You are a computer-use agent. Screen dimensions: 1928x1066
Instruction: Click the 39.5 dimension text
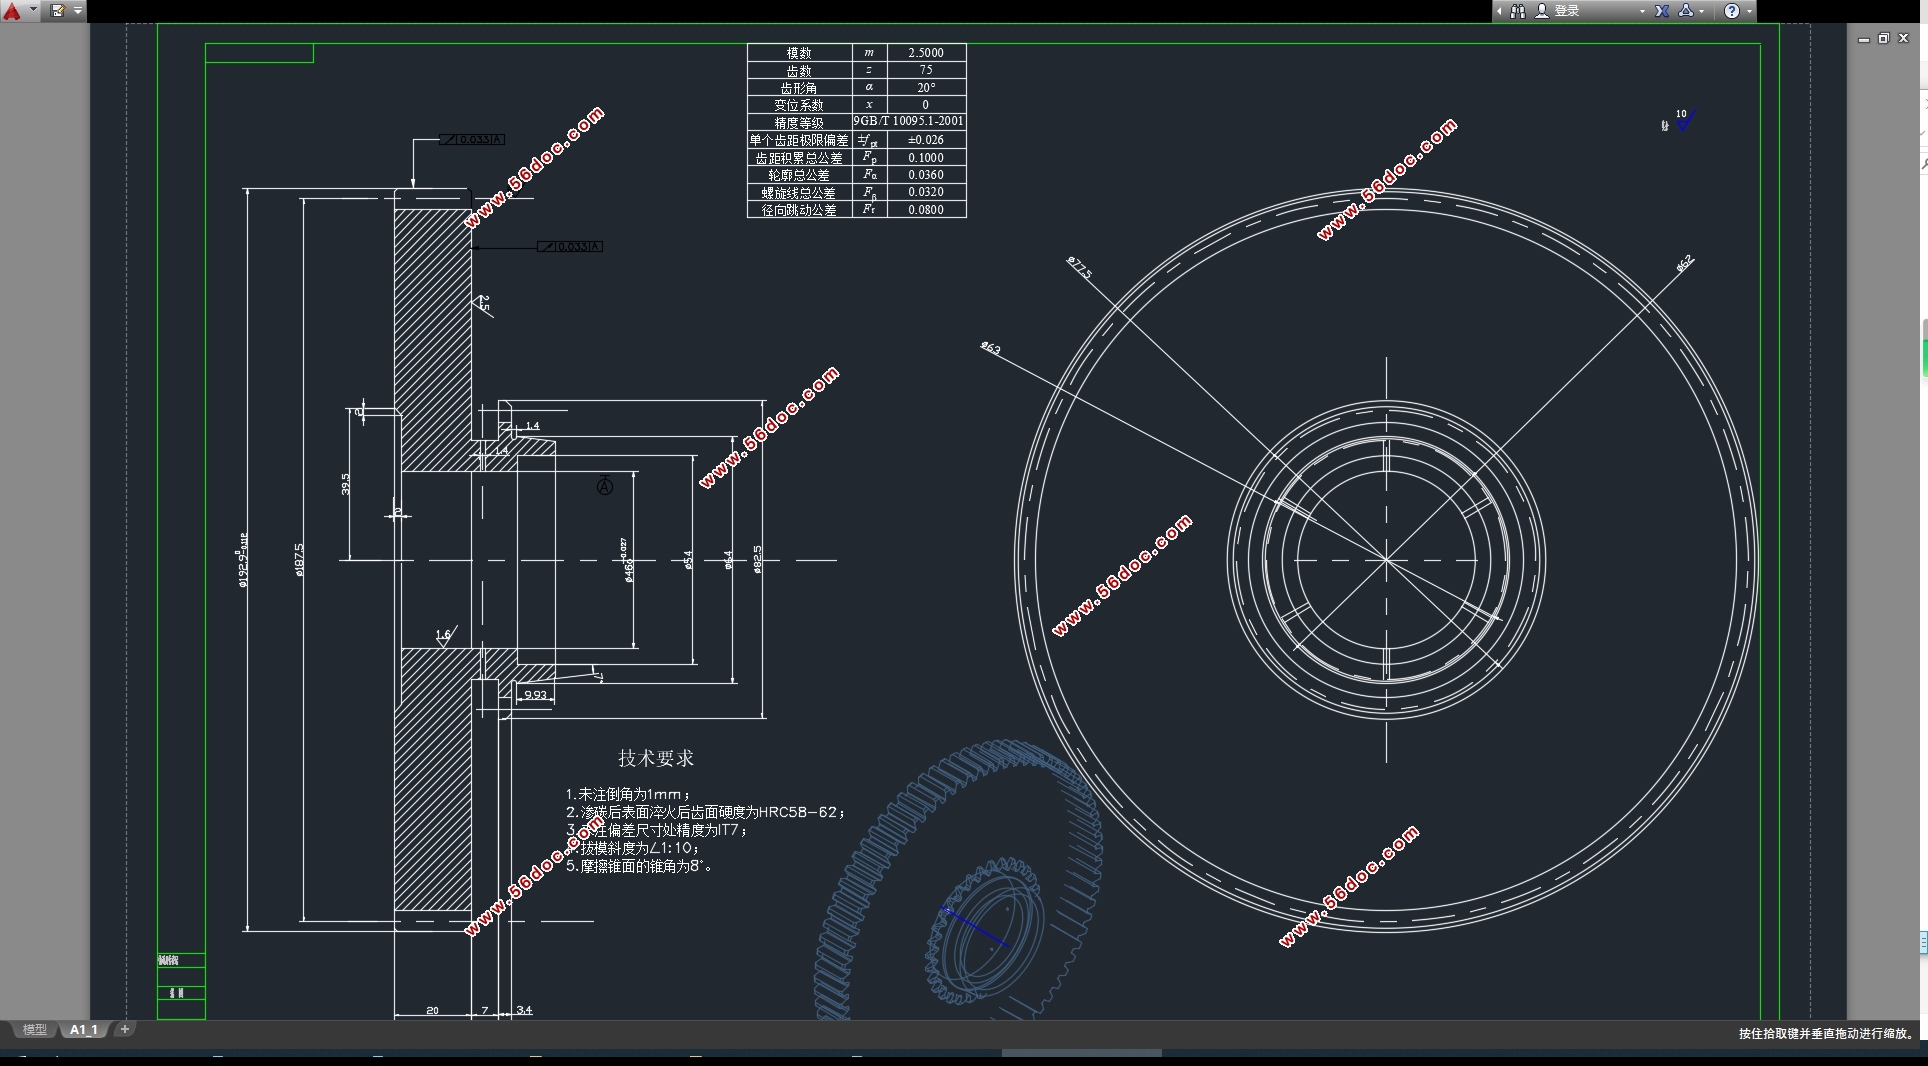(x=345, y=484)
